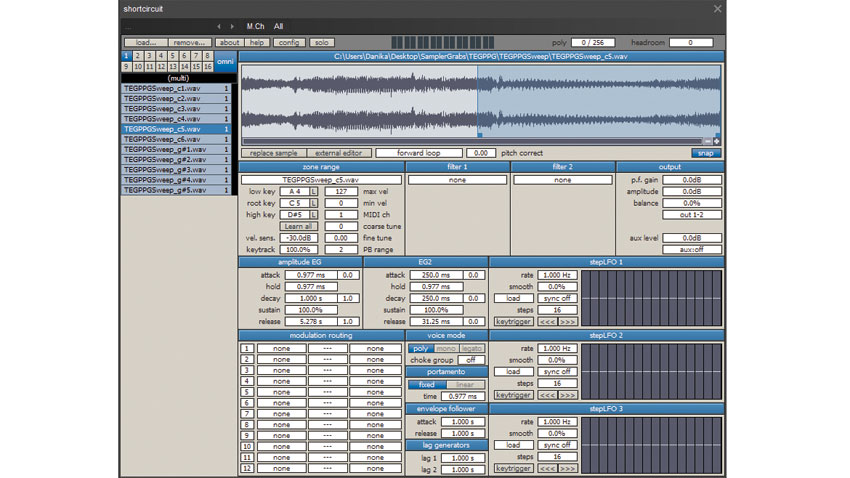The image size is (850, 478).
Task: Open the config button
Action: click(x=289, y=43)
